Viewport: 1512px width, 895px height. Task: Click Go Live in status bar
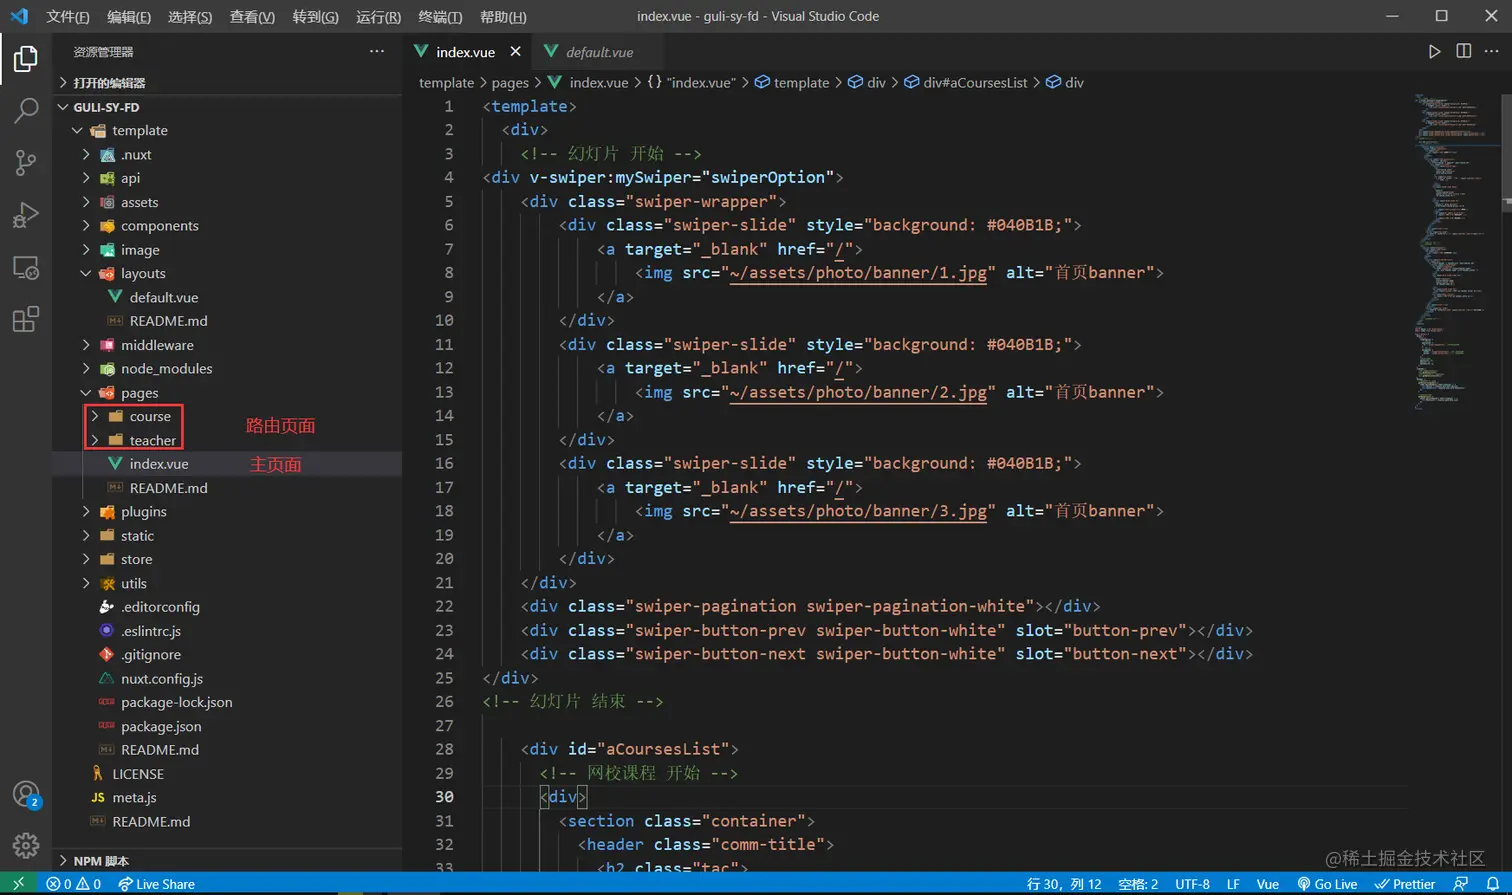pos(1327,884)
